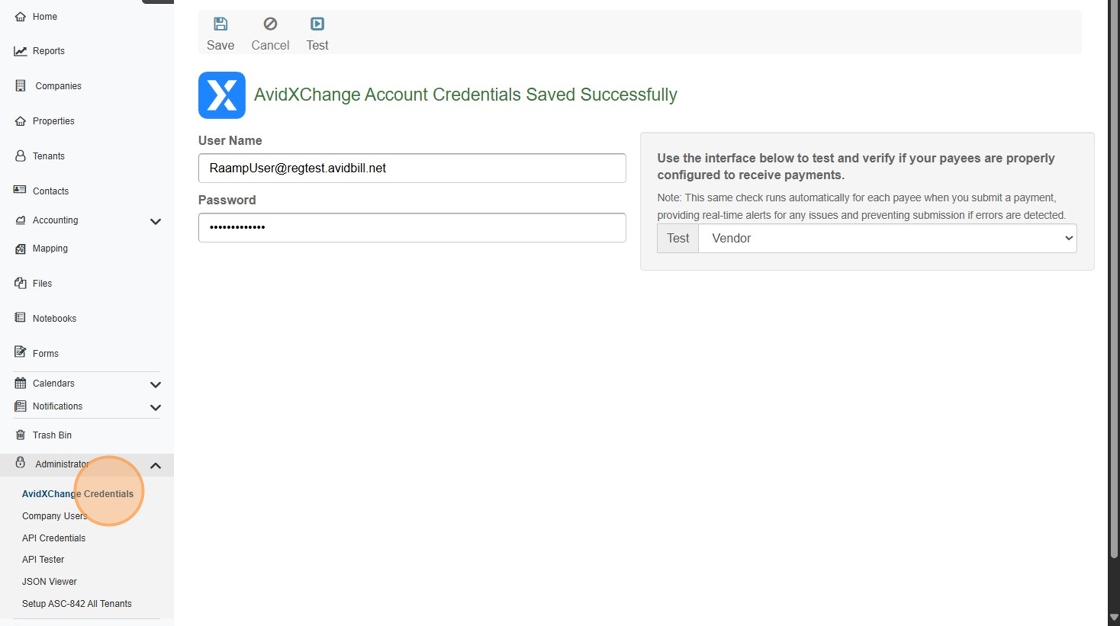Click the Cancel circle-slash icon

[x=270, y=24]
